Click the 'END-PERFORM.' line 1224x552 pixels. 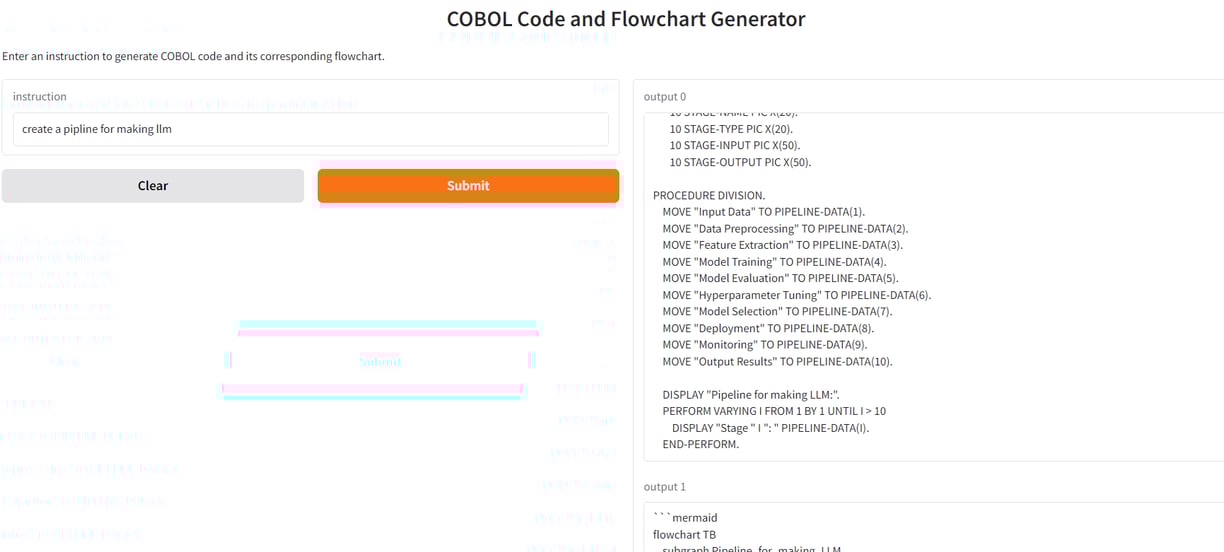pyautogui.click(x=700, y=444)
